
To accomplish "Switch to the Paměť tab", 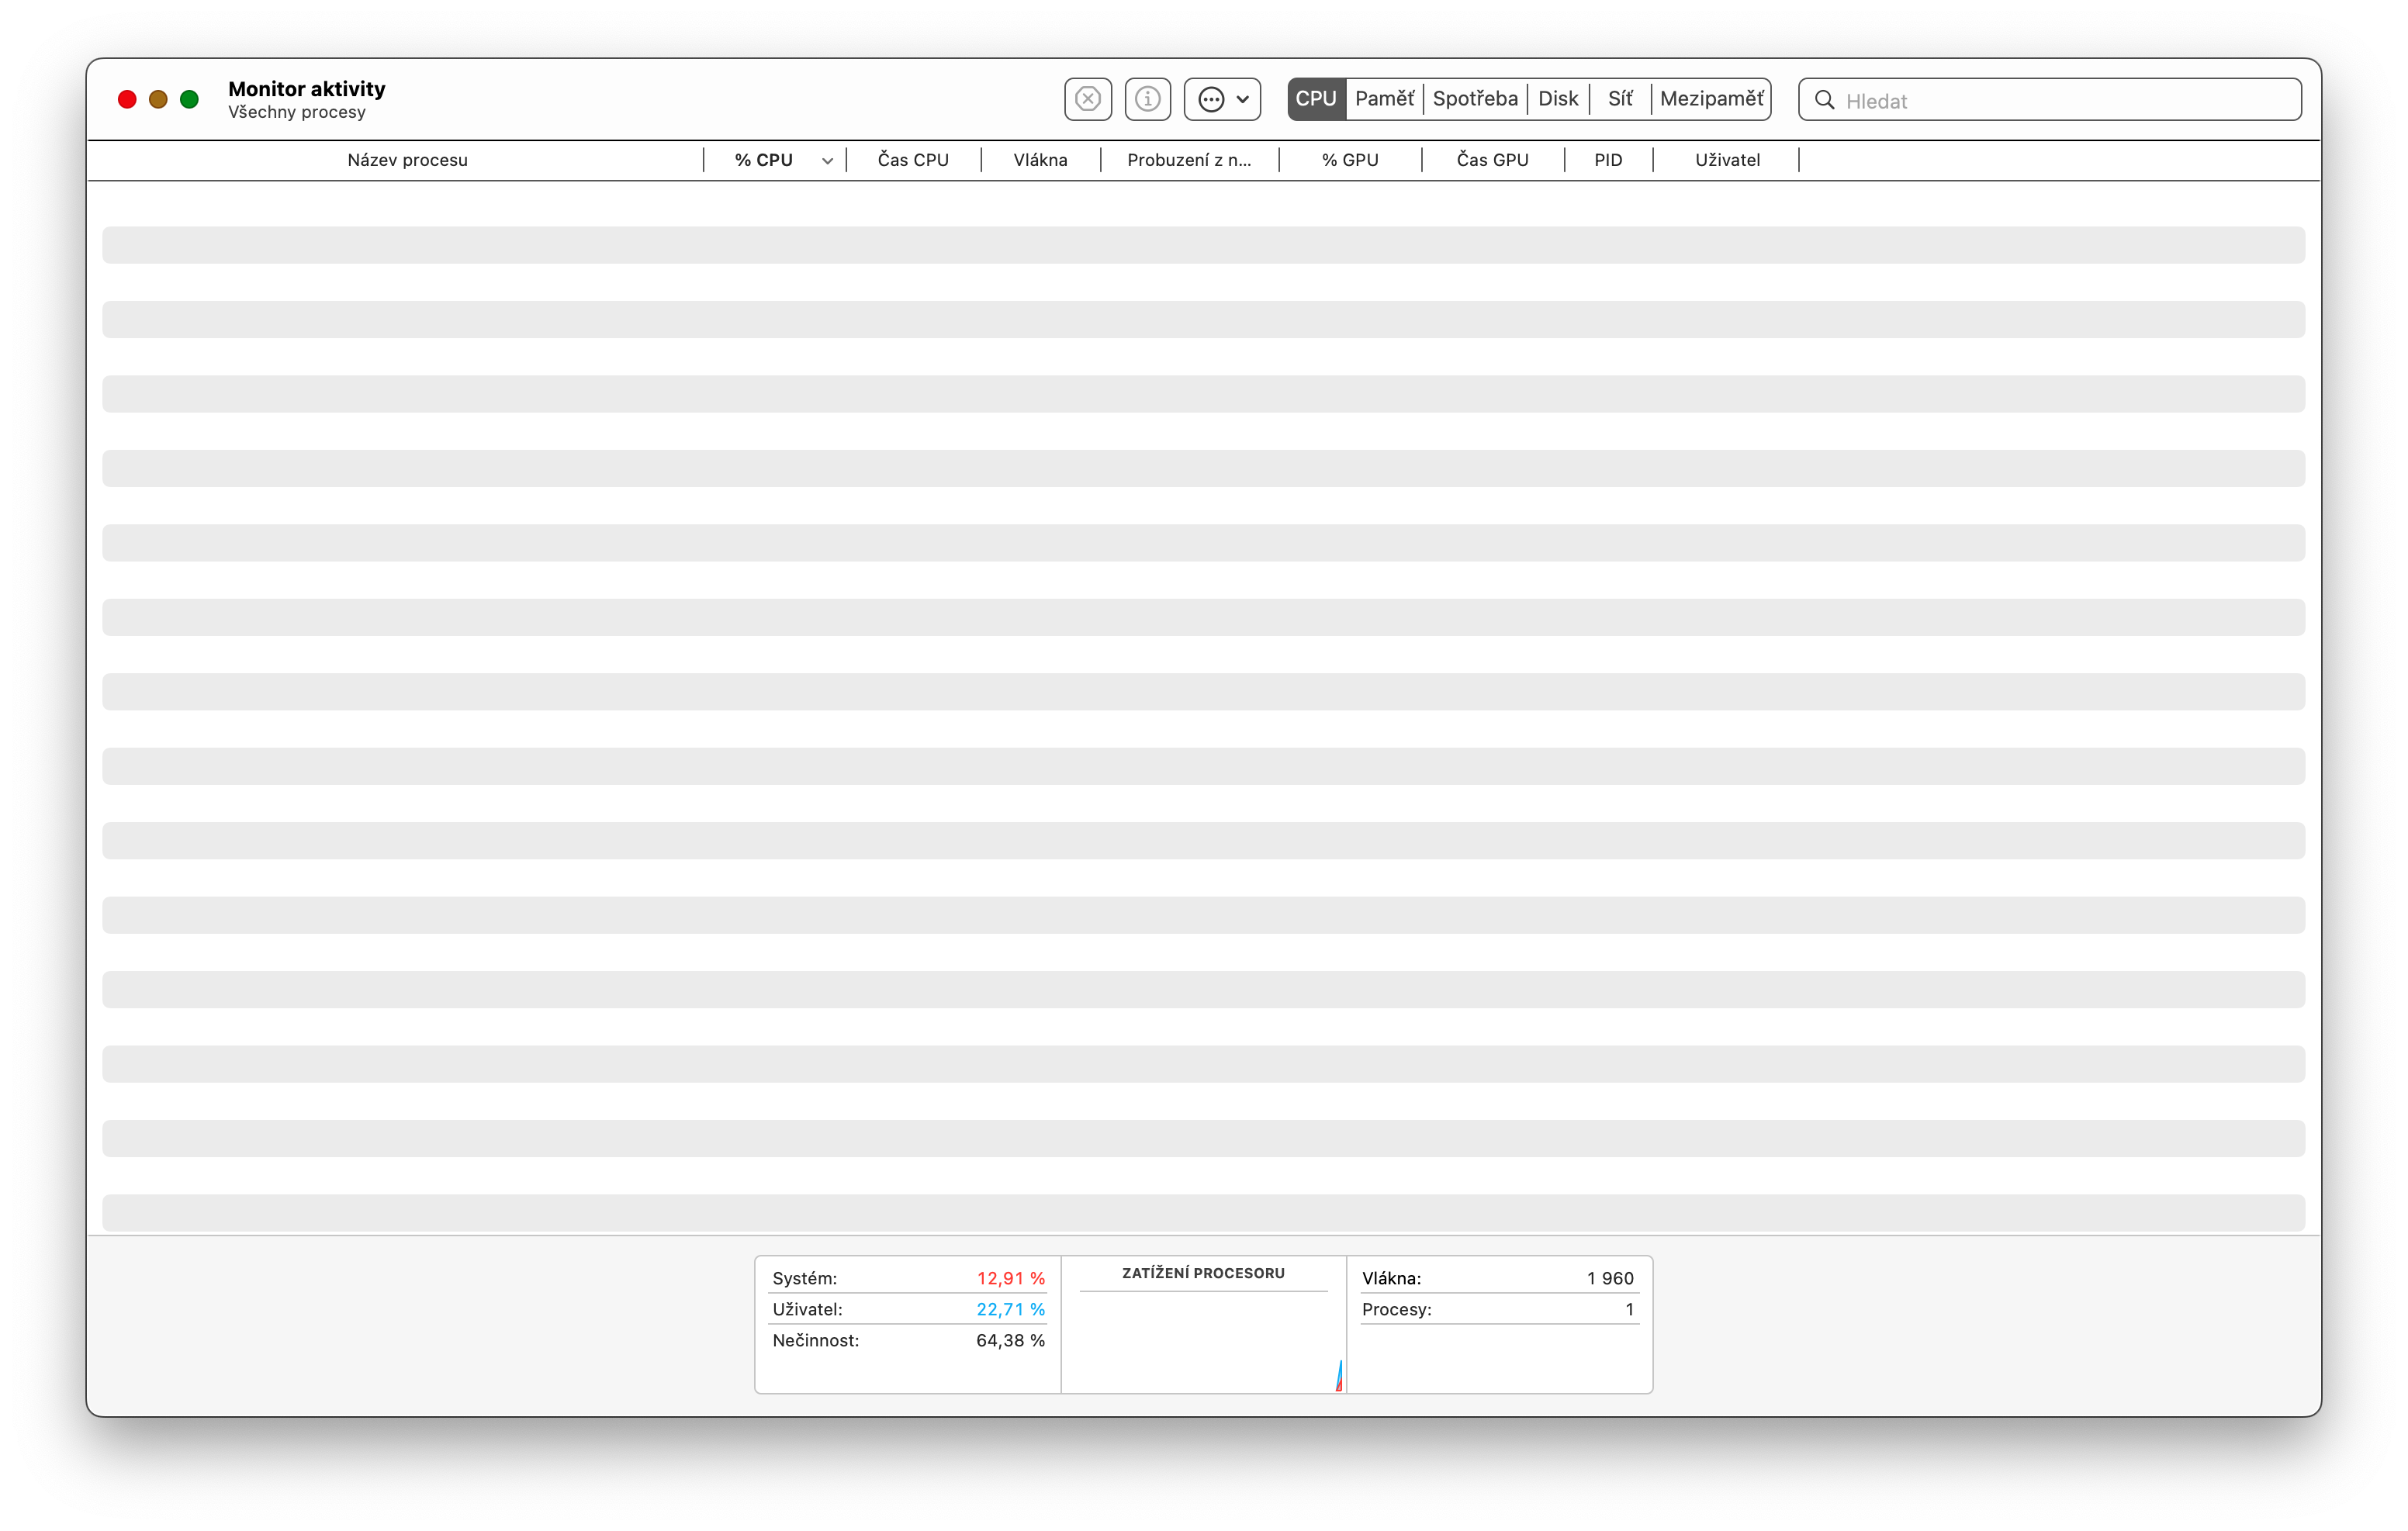I will click(1384, 99).
